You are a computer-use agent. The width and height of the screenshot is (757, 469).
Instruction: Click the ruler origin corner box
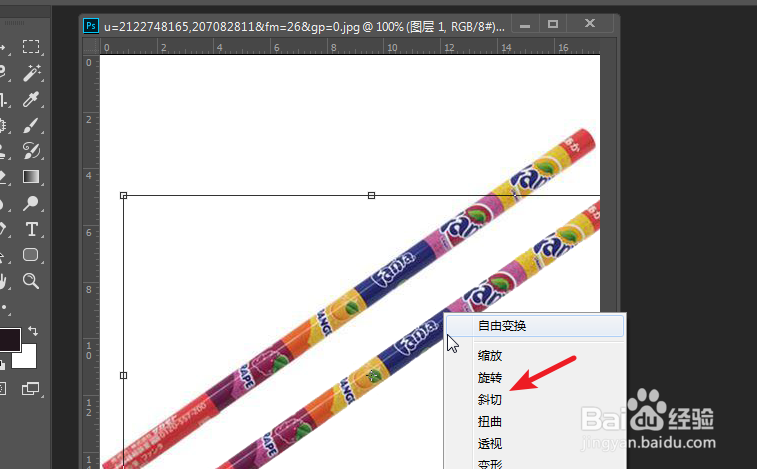pyautogui.click(x=90, y=46)
